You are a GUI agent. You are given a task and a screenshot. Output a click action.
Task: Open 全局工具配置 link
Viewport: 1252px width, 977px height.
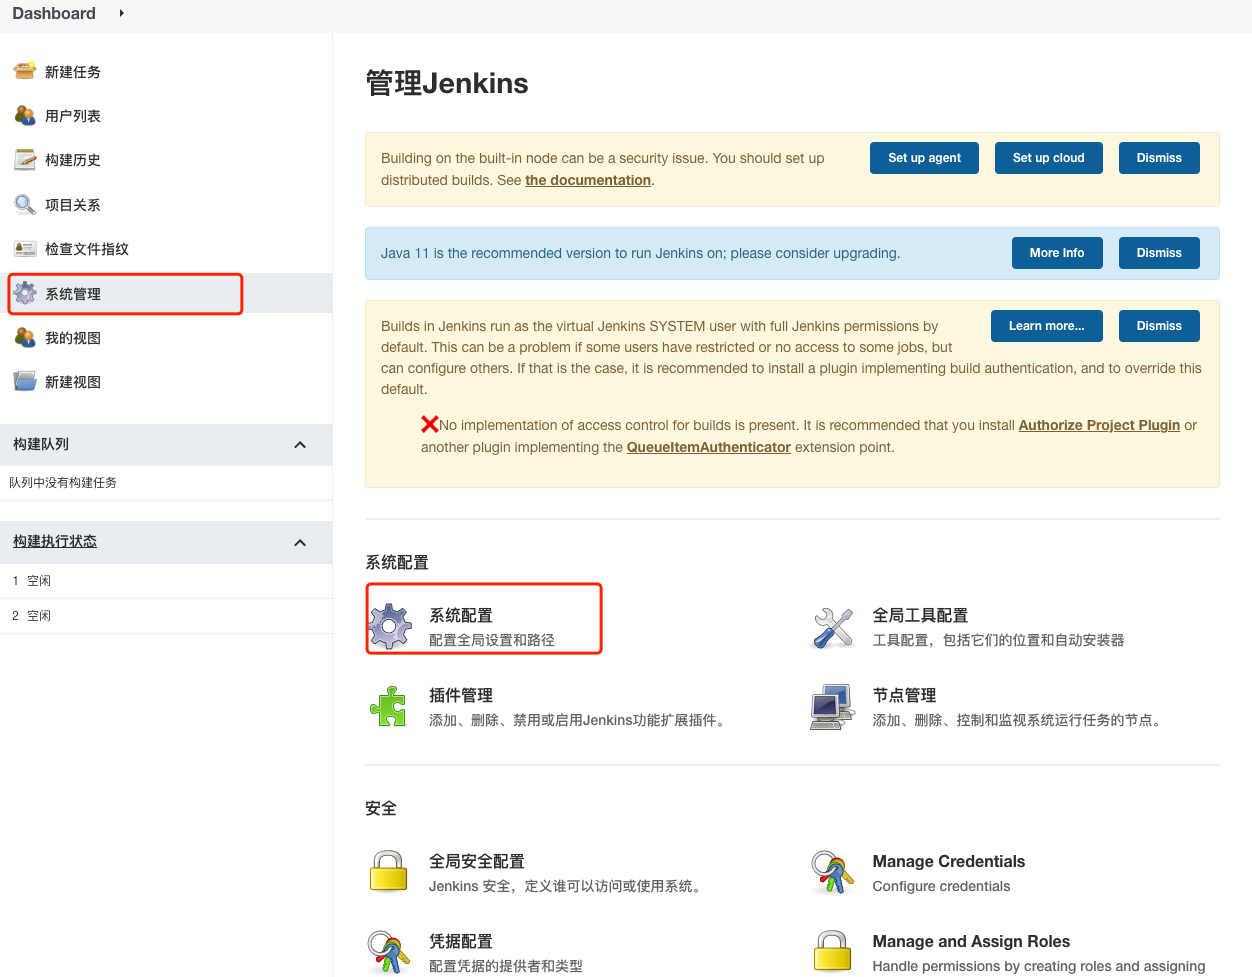pos(920,615)
